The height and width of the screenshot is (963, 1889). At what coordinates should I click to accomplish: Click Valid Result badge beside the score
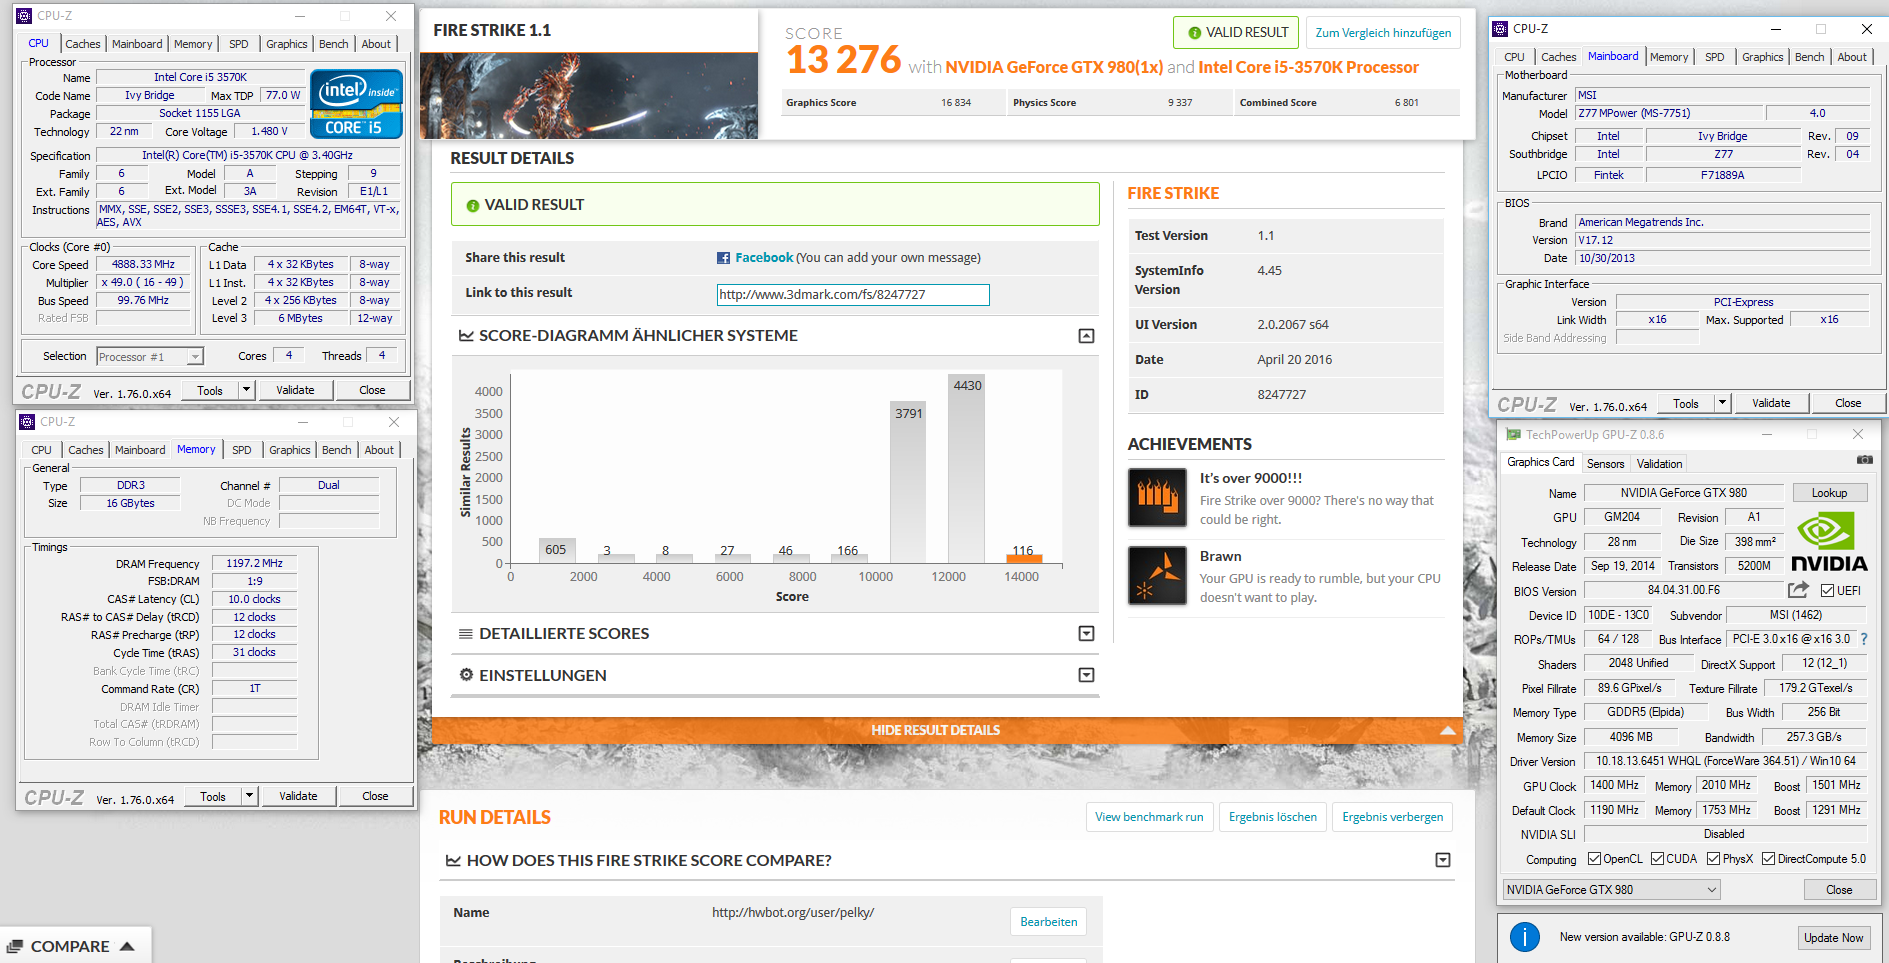coord(1236,33)
